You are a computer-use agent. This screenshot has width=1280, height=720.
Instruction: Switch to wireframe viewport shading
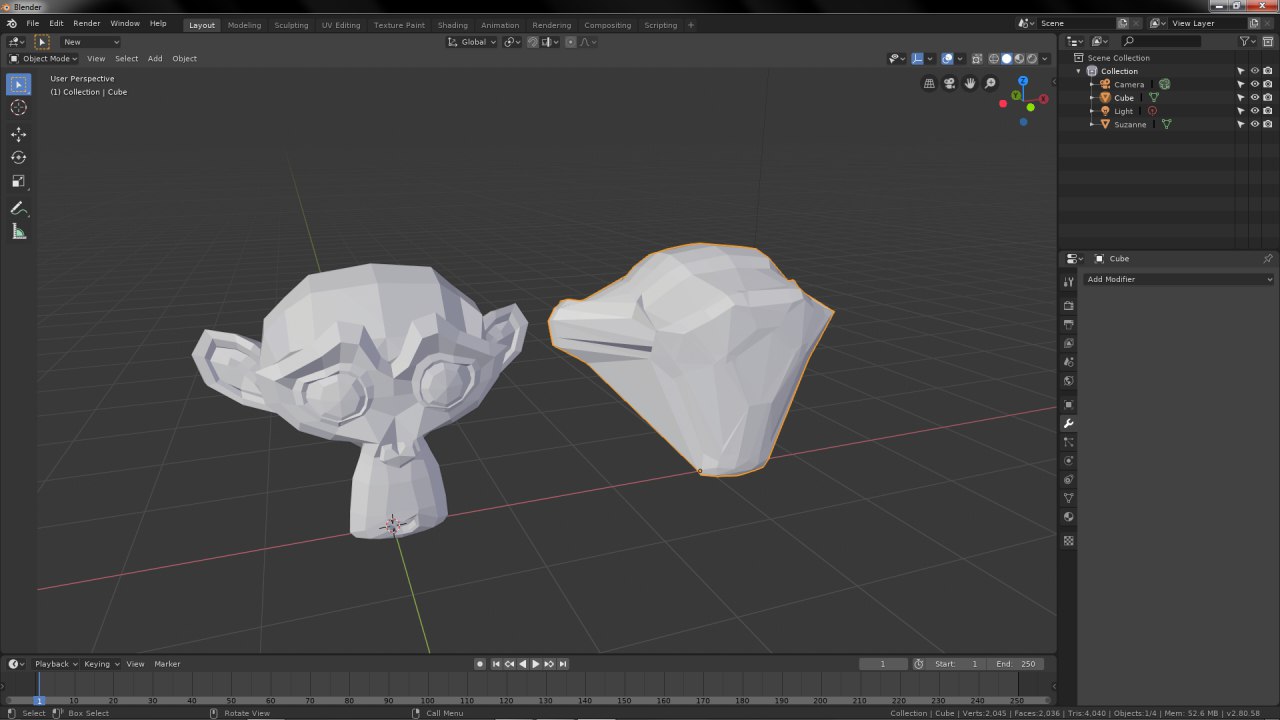pyautogui.click(x=994, y=58)
